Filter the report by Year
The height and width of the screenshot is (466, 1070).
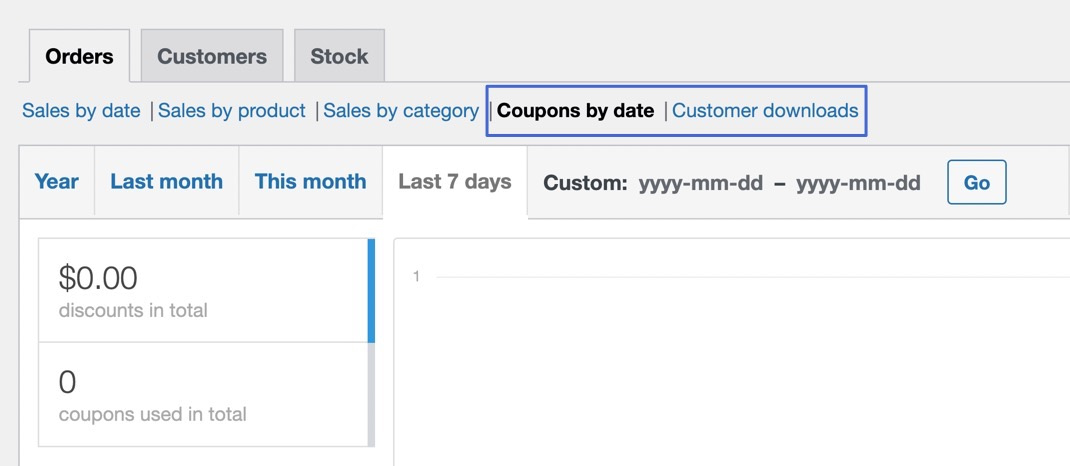click(x=57, y=182)
